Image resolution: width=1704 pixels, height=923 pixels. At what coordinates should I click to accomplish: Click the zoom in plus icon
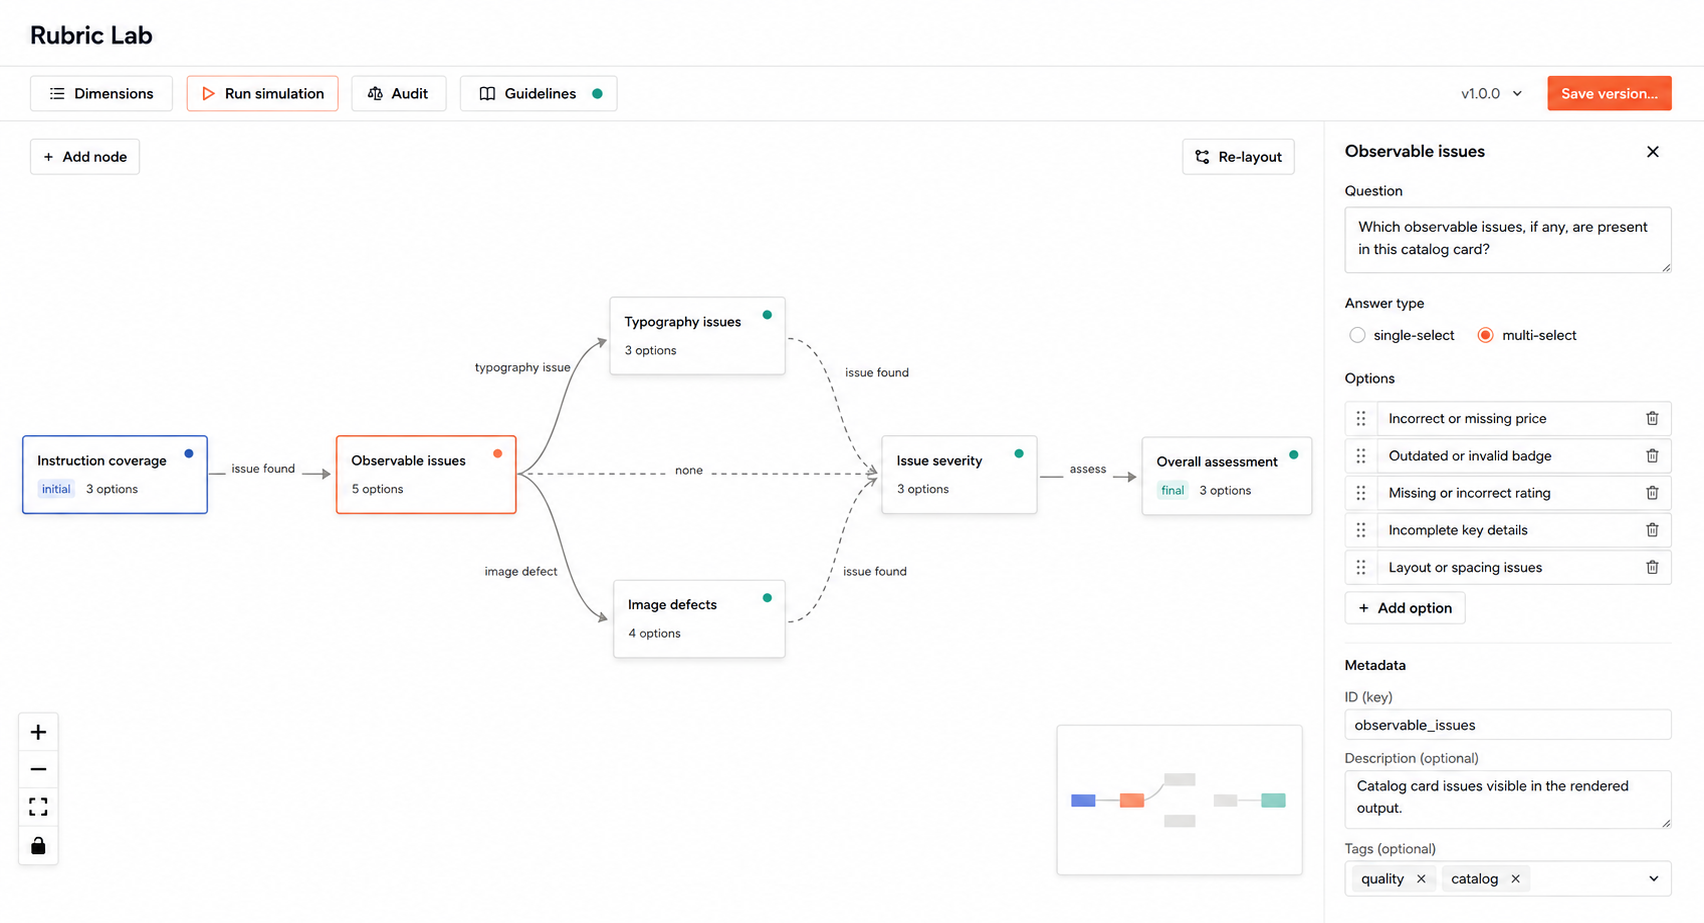(38, 732)
